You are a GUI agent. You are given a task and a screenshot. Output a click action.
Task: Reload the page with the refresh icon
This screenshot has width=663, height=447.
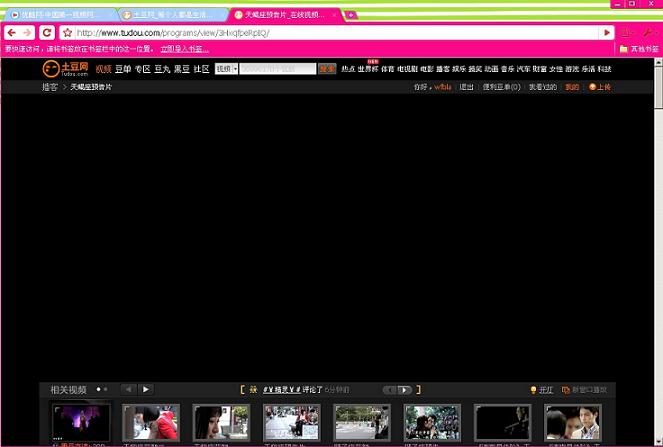(x=47, y=33)
